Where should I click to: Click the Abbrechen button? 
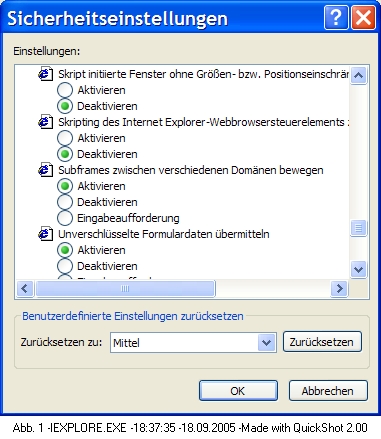tap(328, 391)
